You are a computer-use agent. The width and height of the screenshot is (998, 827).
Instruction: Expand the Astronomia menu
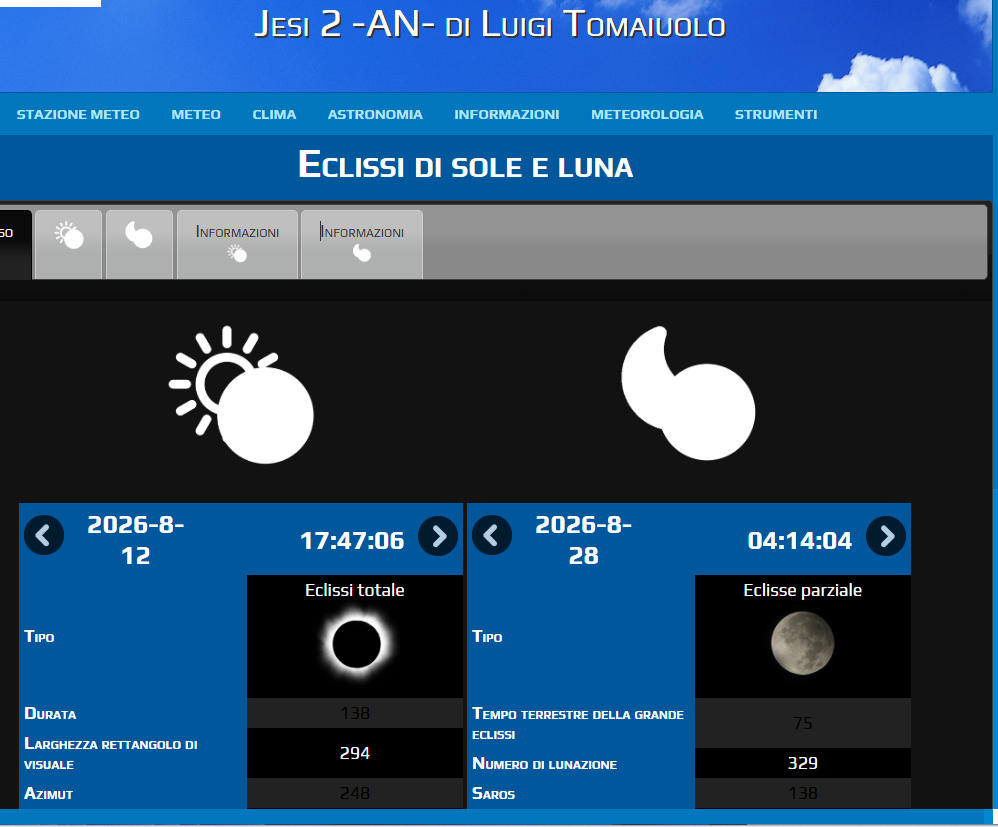(x=375, y=115)
